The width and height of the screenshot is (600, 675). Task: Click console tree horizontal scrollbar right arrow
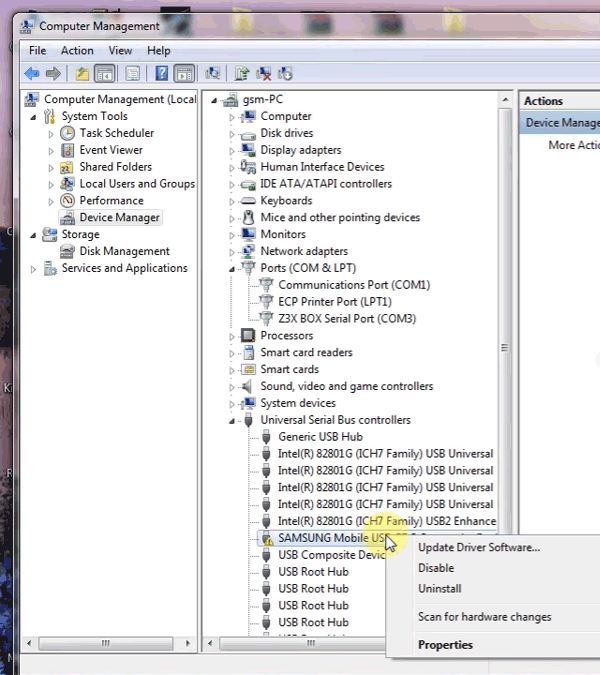coord(188,644)
